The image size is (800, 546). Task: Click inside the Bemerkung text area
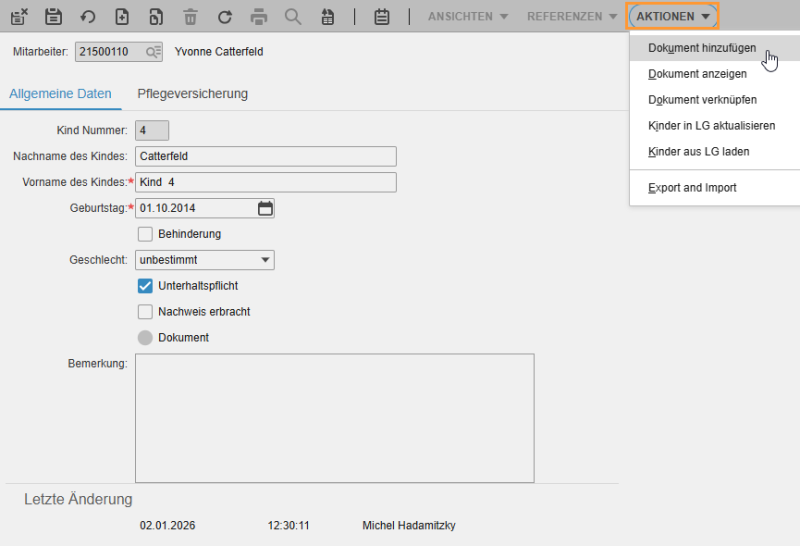[x=335, y=418]
